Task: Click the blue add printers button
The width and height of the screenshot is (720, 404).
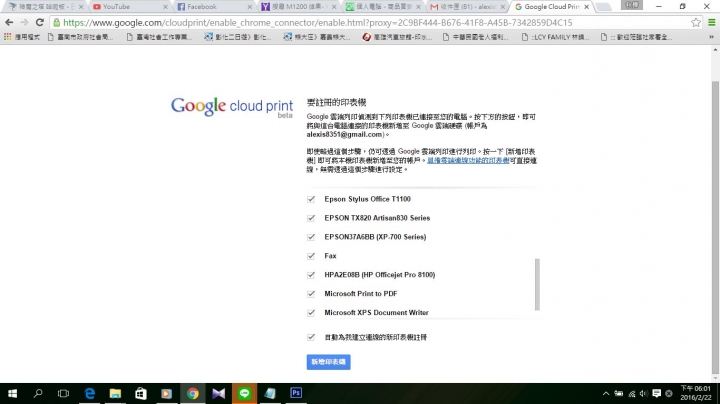Action: 328,362
